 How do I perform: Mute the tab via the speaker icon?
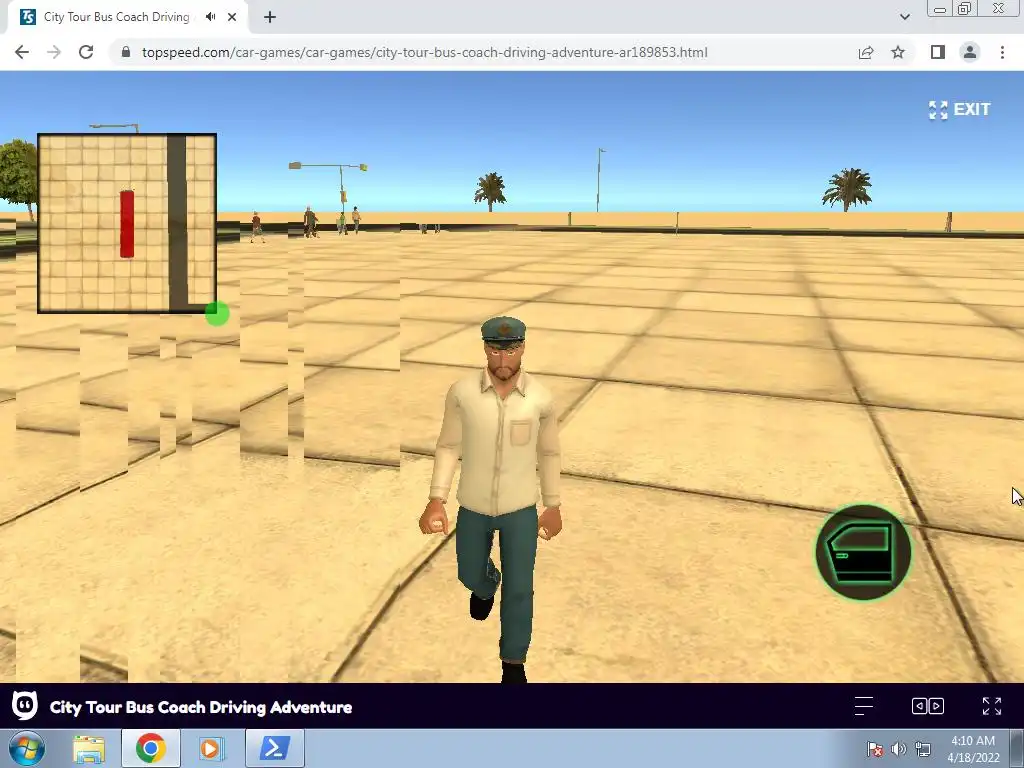point(210,17)
